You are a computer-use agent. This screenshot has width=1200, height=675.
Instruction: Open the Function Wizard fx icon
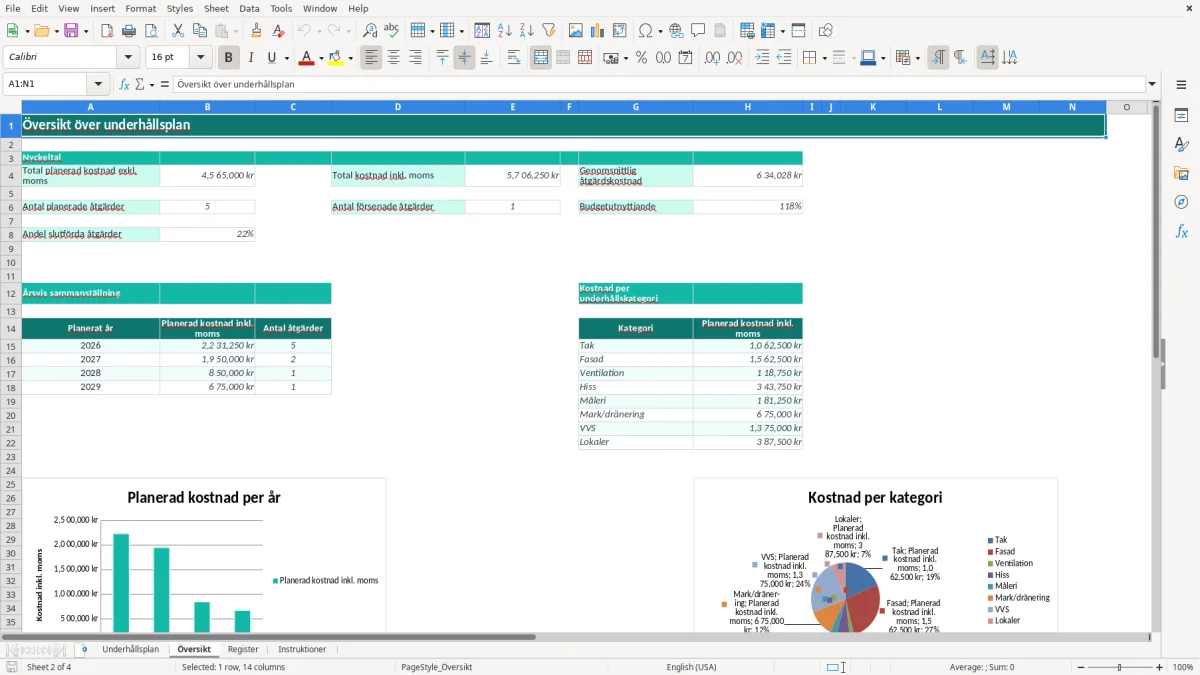coord(125,85)
